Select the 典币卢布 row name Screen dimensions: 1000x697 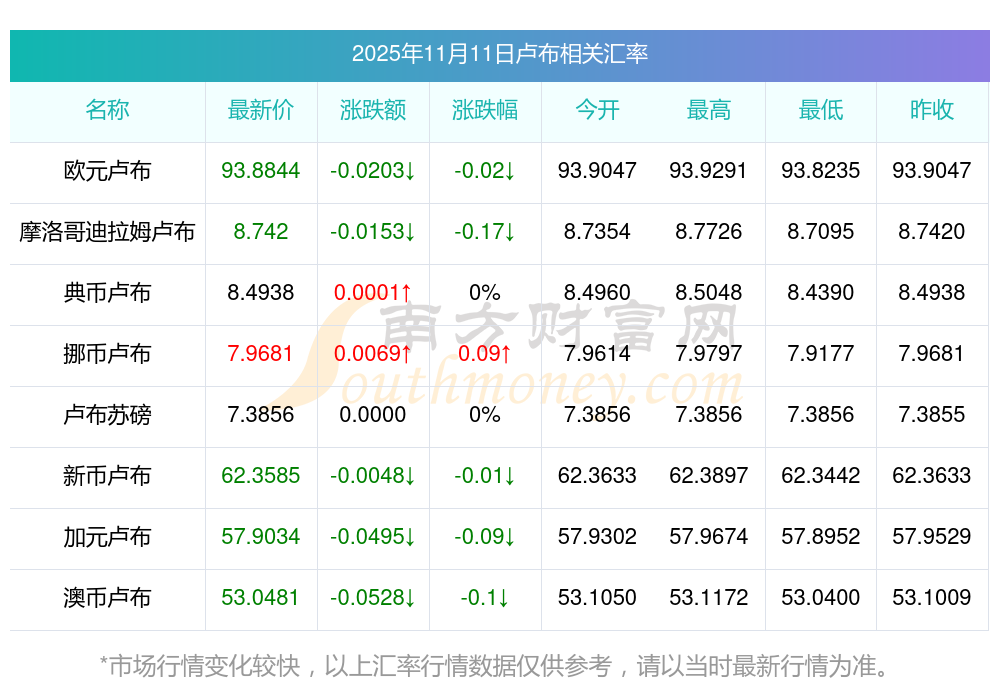pyautogui.click(x=107, y=293)
